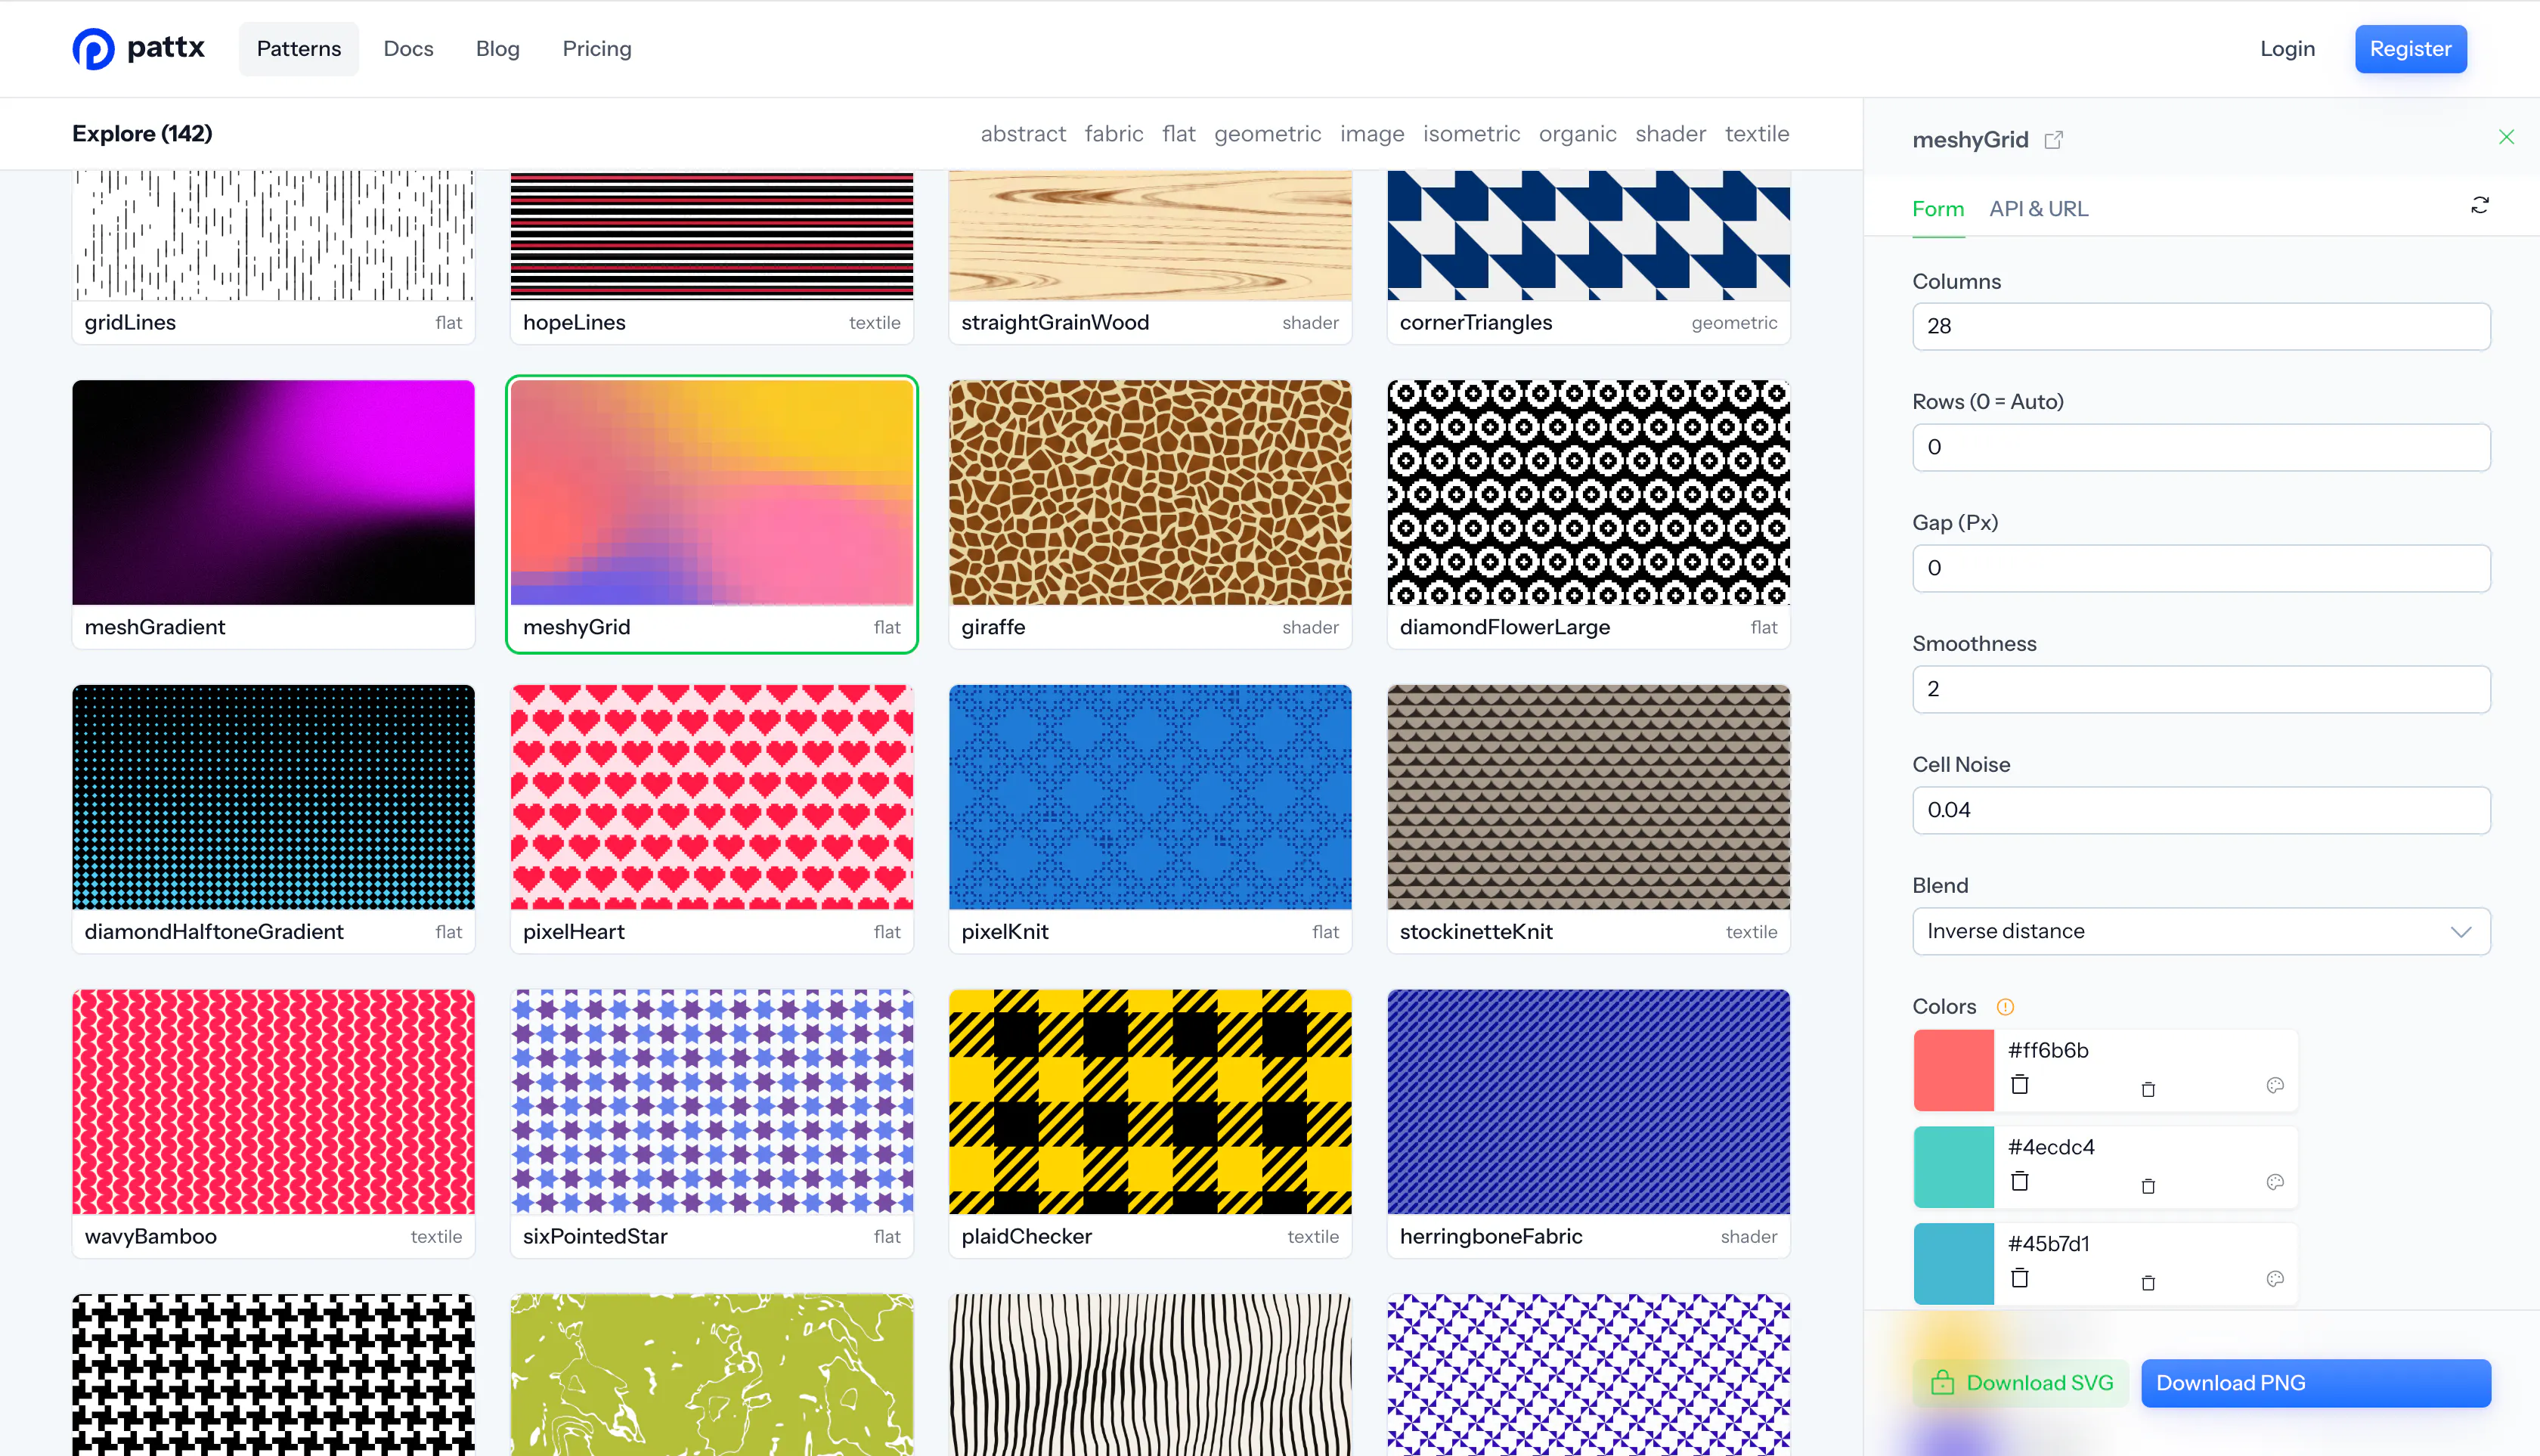Filter patterns by the geometric category in Explore bar
This screenshot has width=2540, height=1456.
coord(1267,134)
